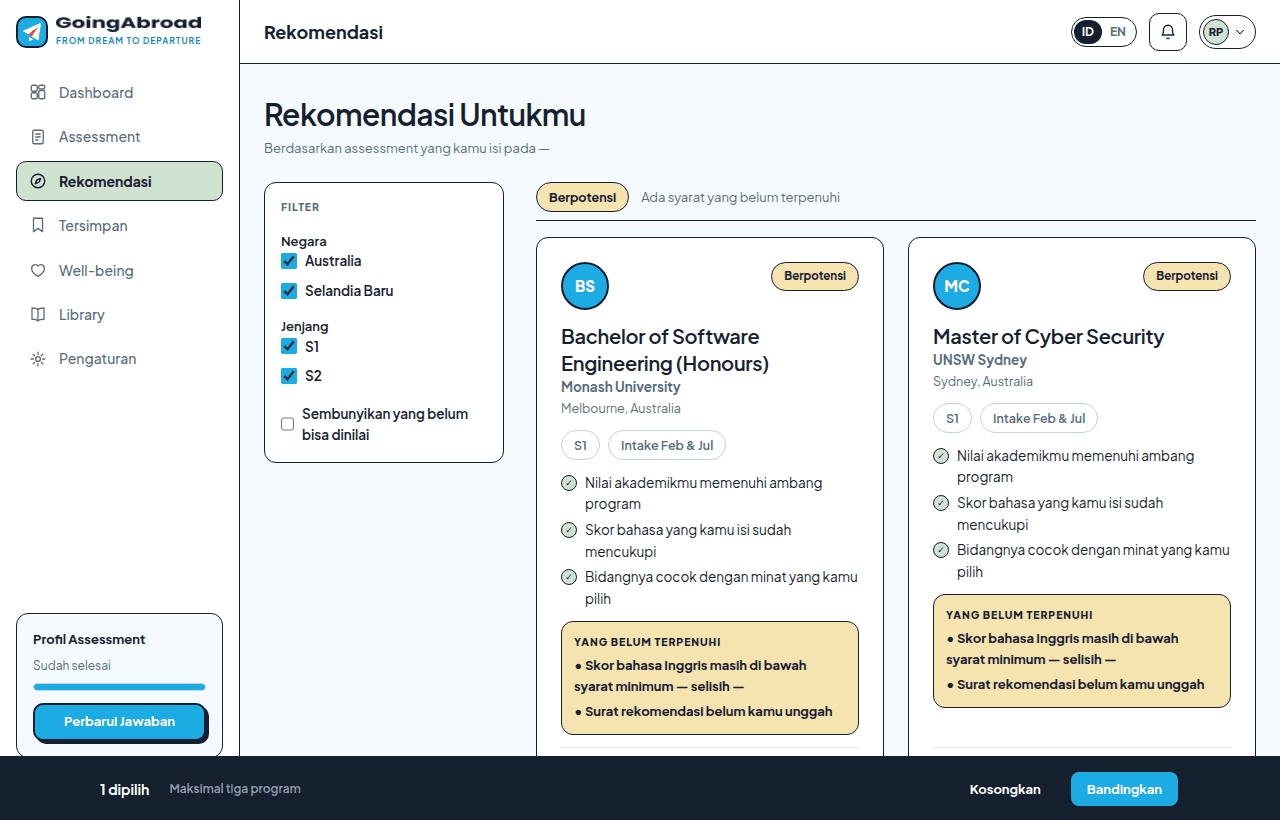The image size is (1280, 820).
Task: Click the Library book icon
Action: (38, 315)
